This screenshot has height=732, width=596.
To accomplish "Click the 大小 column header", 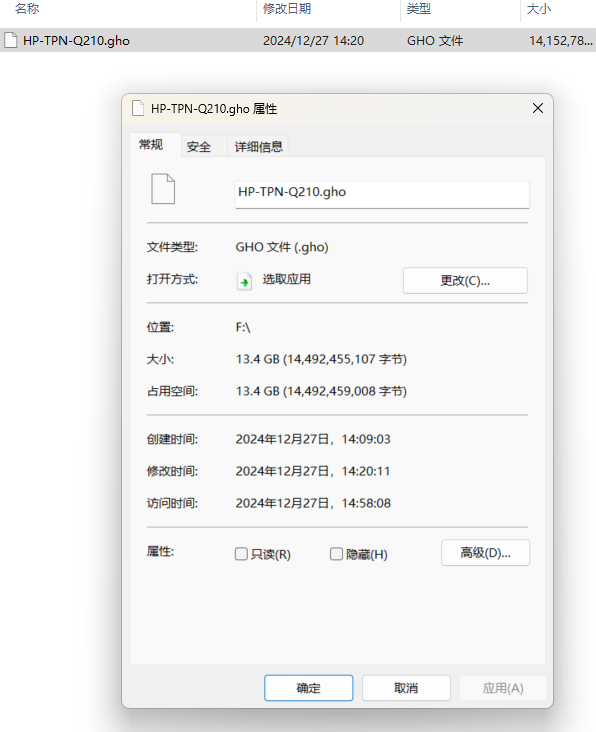I will point(539,9).
